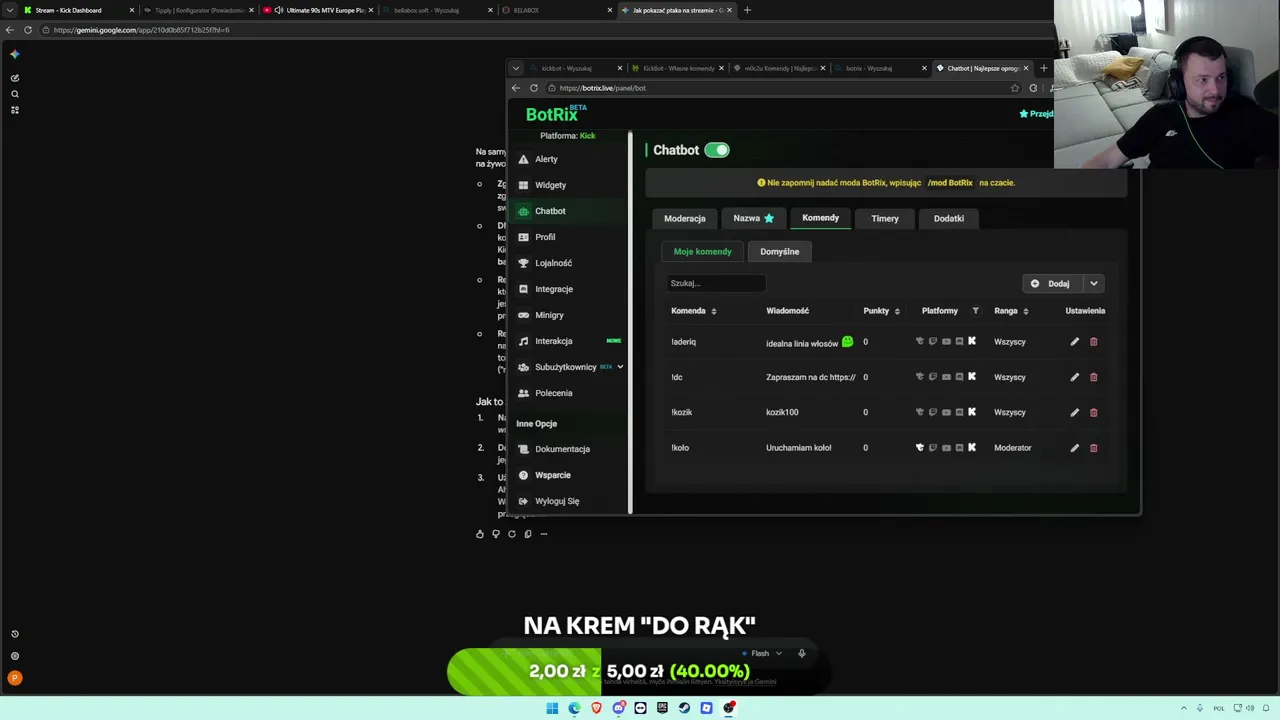Click thumbs up on the Gemini response

480,534
